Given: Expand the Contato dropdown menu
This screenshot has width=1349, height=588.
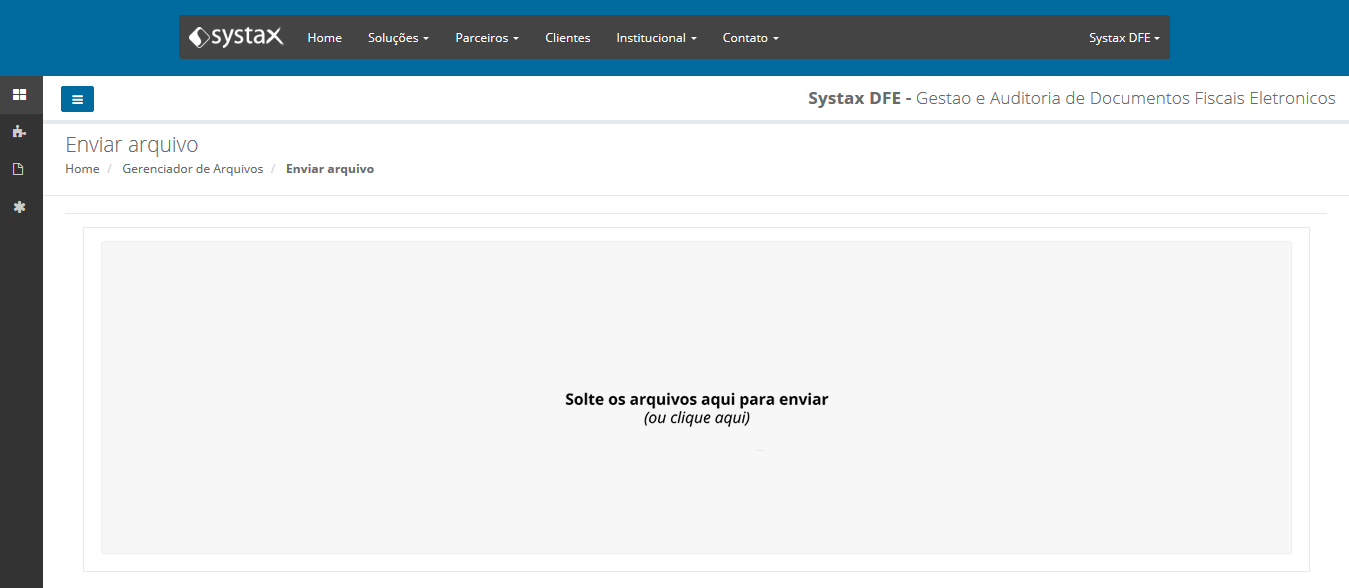Looking at the screenshot, I should pos(750,38).
